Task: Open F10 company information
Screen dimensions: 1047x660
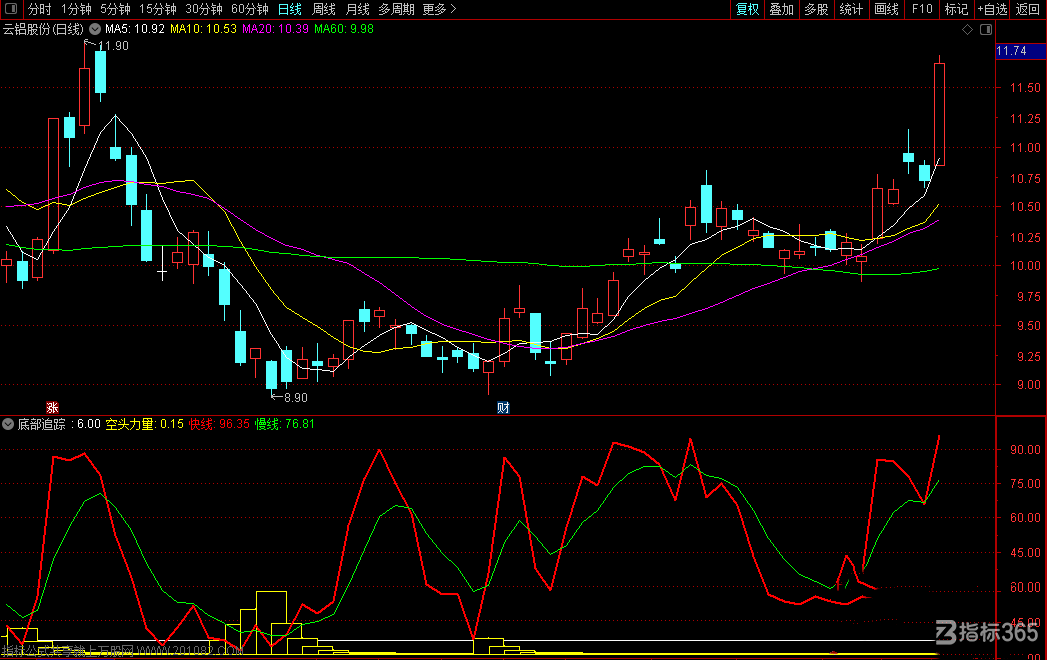Action: (922, 9)
